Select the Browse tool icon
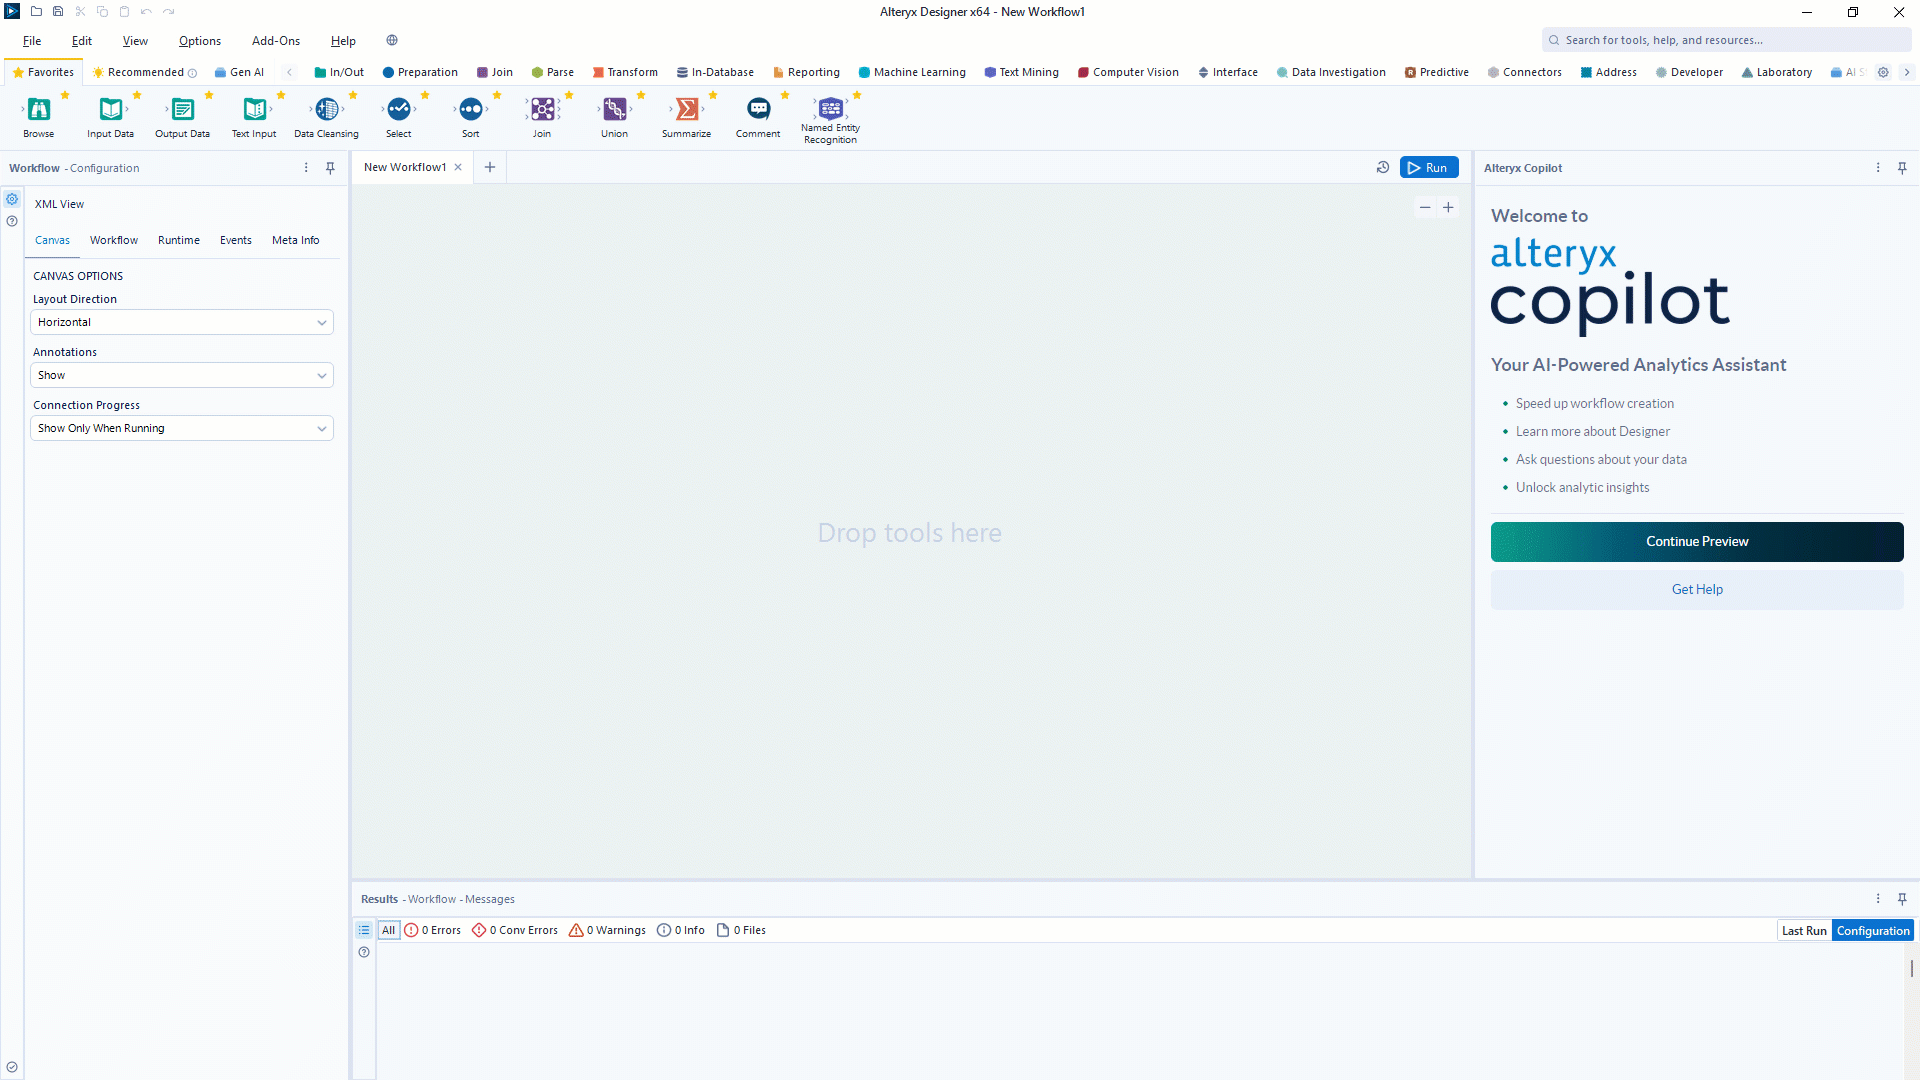The height and width of the screenshot is (1080, 1920). pos(39,109)
